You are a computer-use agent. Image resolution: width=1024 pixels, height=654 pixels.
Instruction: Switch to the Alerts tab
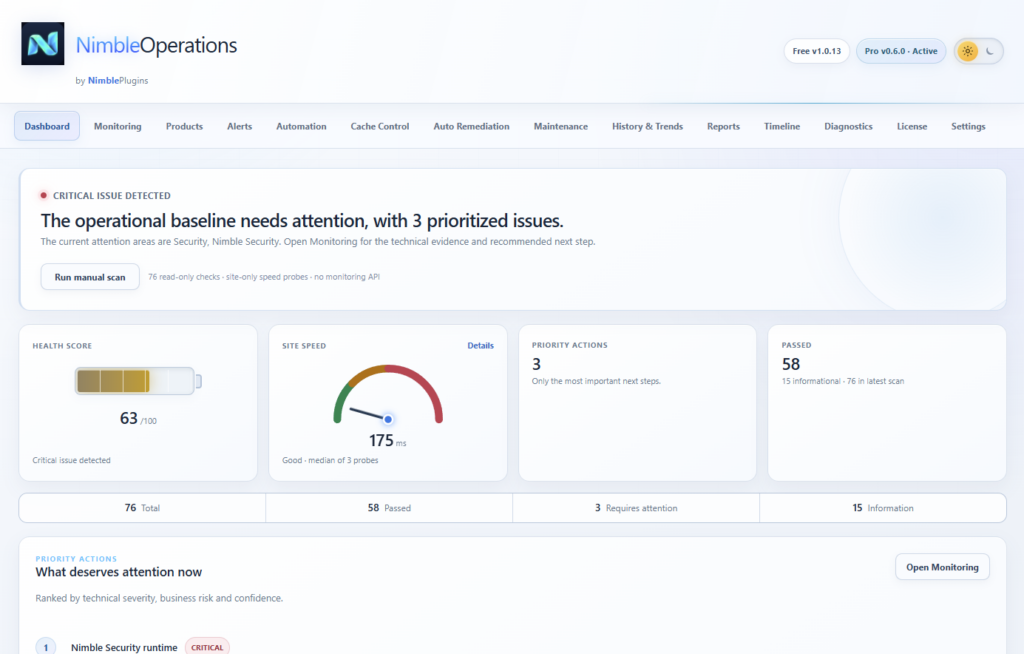tap(240, 126)
